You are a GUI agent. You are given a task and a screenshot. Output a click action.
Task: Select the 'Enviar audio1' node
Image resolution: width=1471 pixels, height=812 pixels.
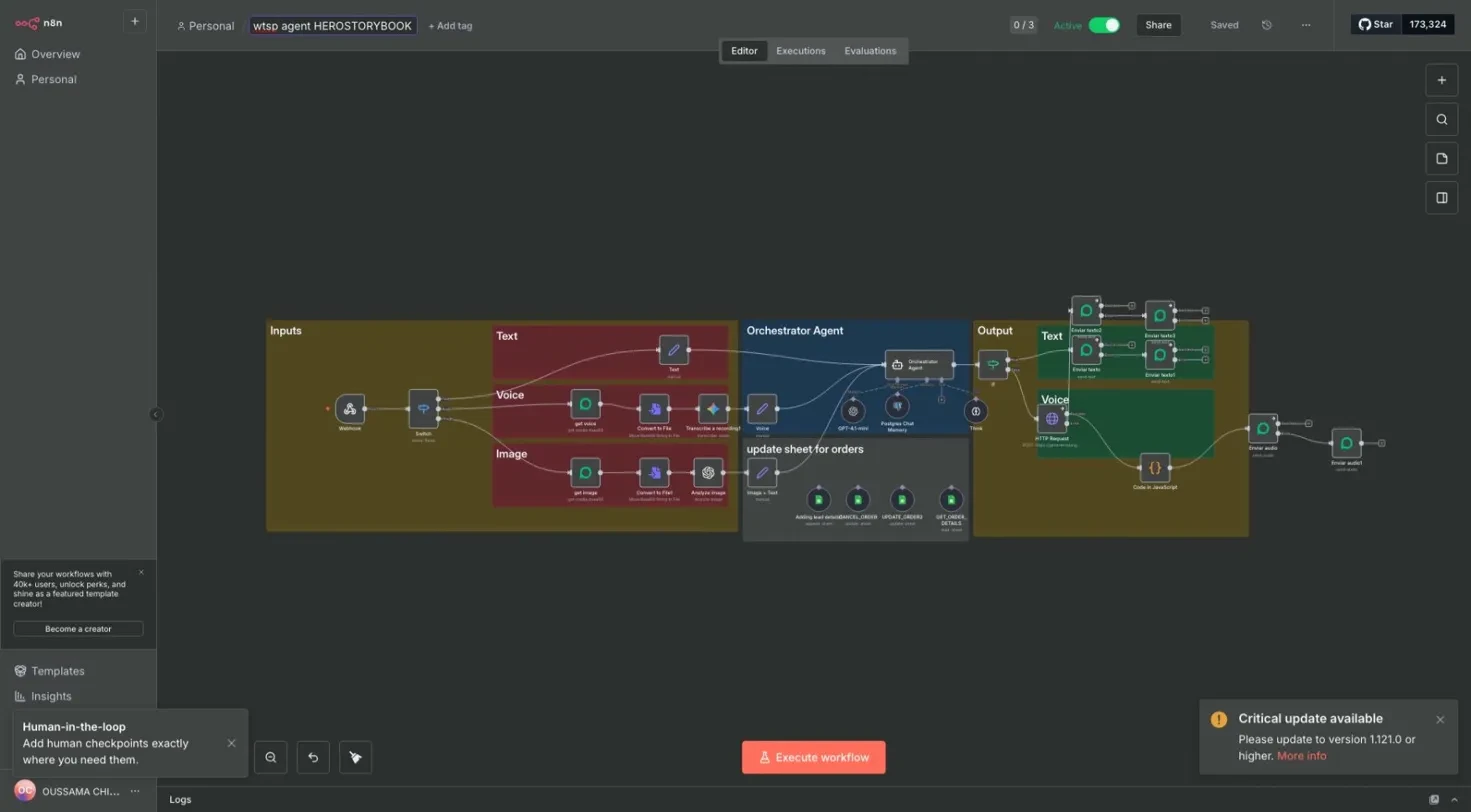(1346, 443)
